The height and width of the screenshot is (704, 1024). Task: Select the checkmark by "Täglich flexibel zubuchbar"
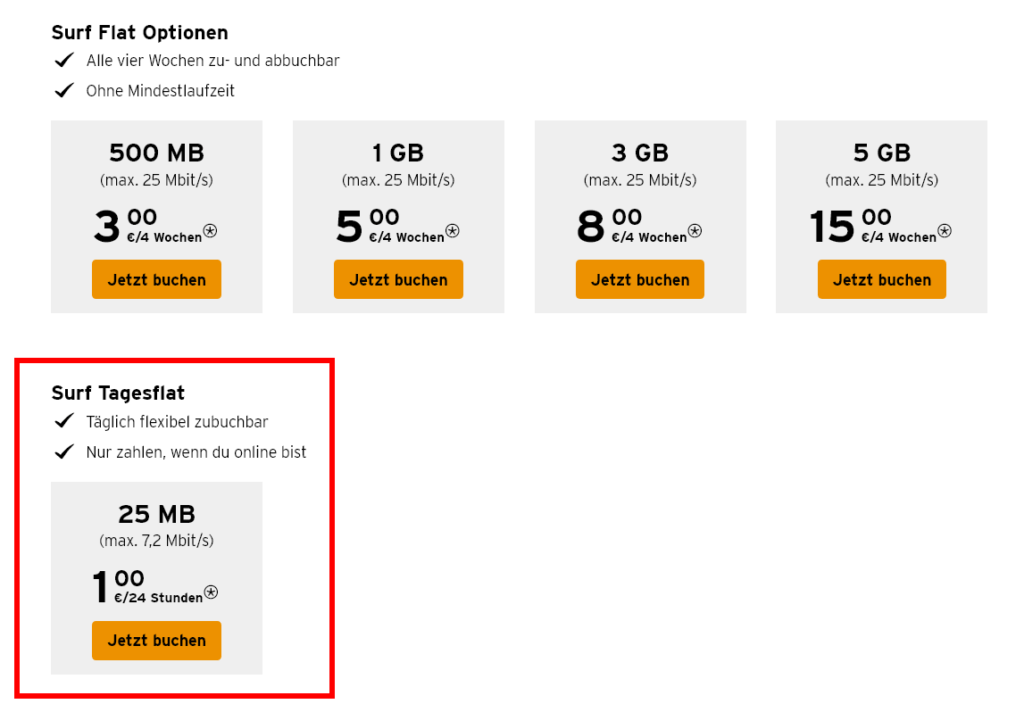(x=65, y=422)
